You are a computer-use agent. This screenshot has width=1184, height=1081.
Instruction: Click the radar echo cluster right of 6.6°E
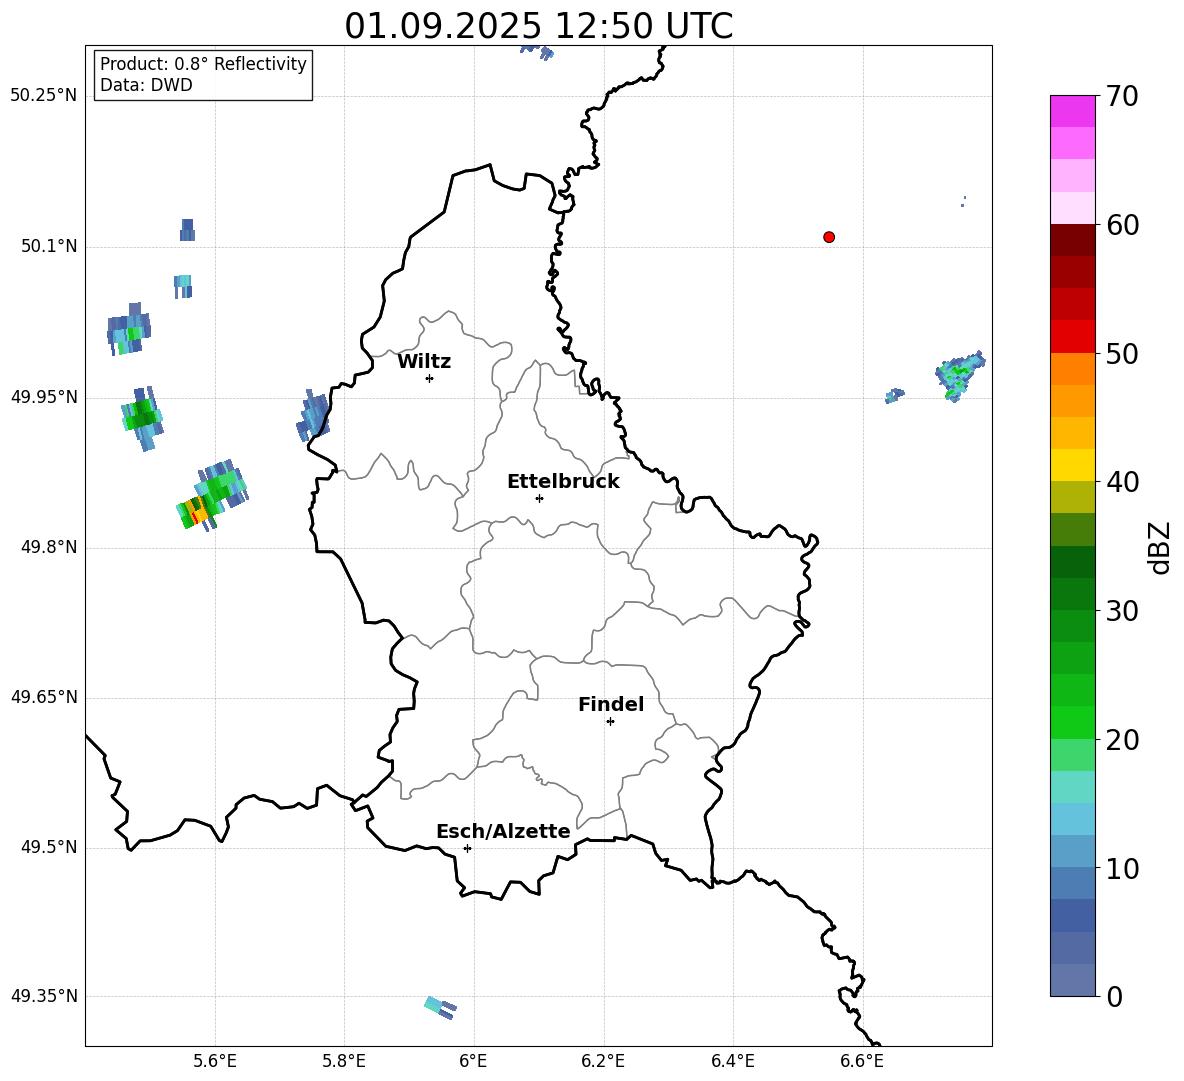[960, 375]
